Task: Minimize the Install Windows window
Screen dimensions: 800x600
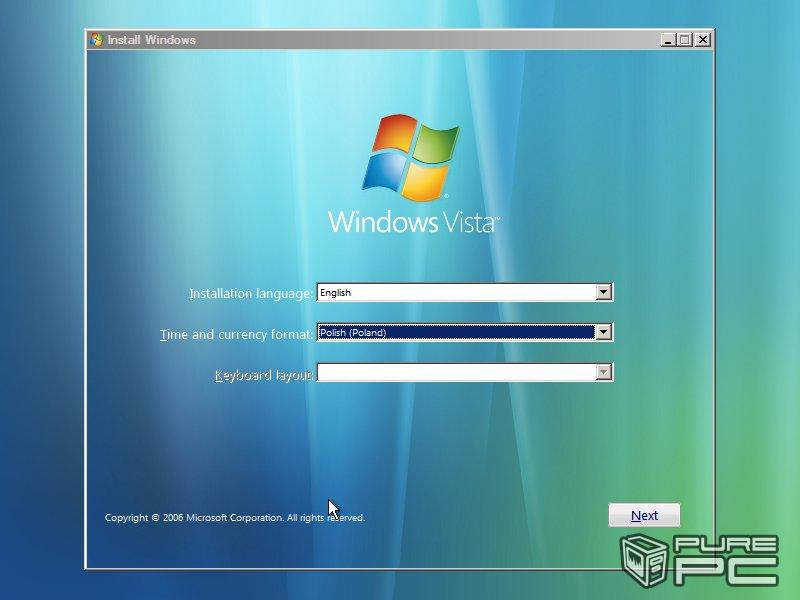Action: tap(668, 40)
